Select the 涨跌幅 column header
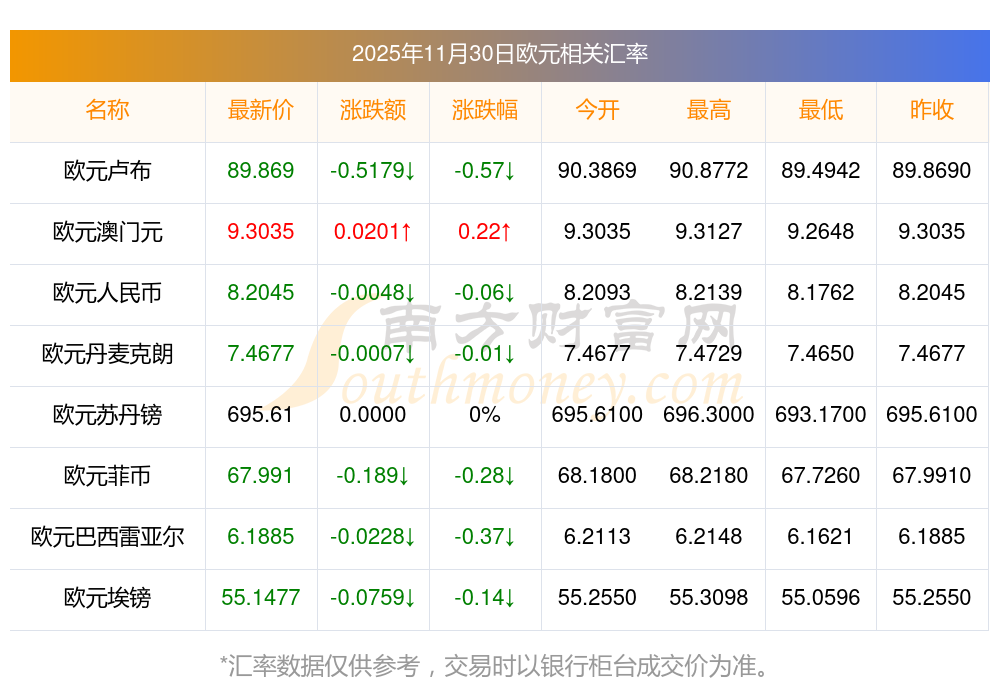 click(484, 110)
